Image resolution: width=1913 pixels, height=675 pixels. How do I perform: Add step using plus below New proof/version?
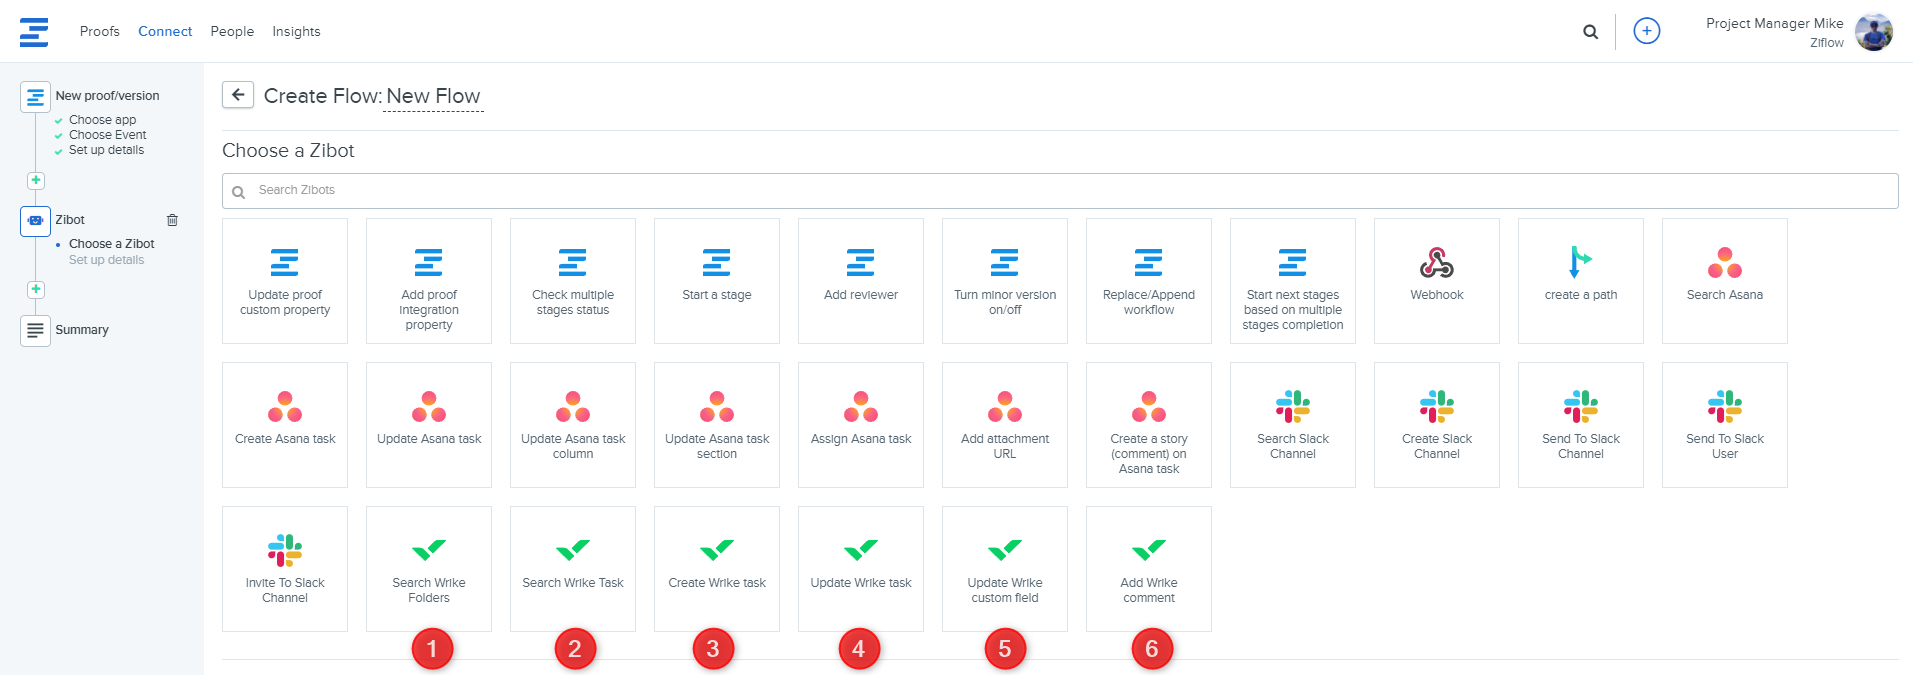pyautogui.click(x=36, y=181)
